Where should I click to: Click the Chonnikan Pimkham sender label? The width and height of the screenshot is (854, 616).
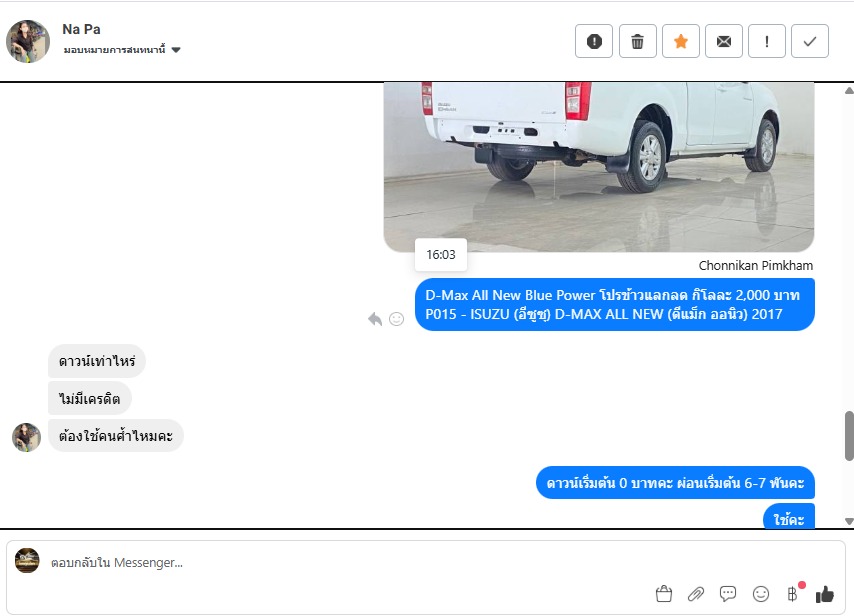[755, 265]
